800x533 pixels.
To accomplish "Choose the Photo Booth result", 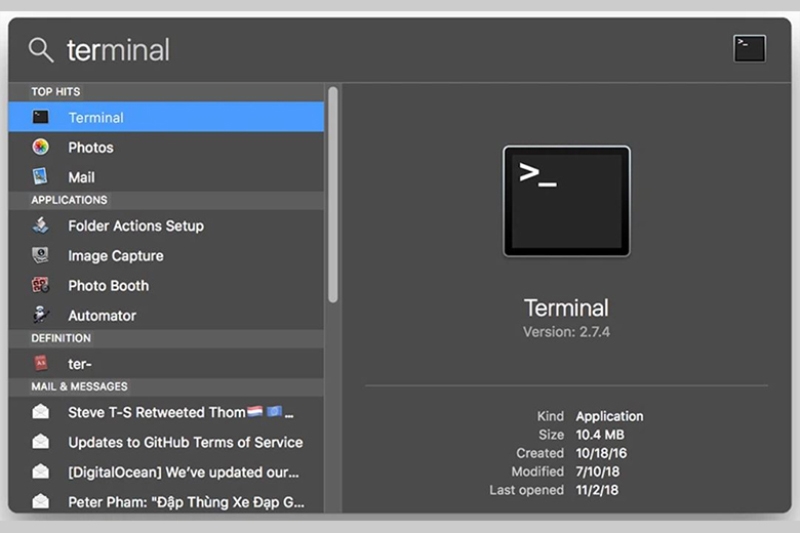I will point(166,286).
